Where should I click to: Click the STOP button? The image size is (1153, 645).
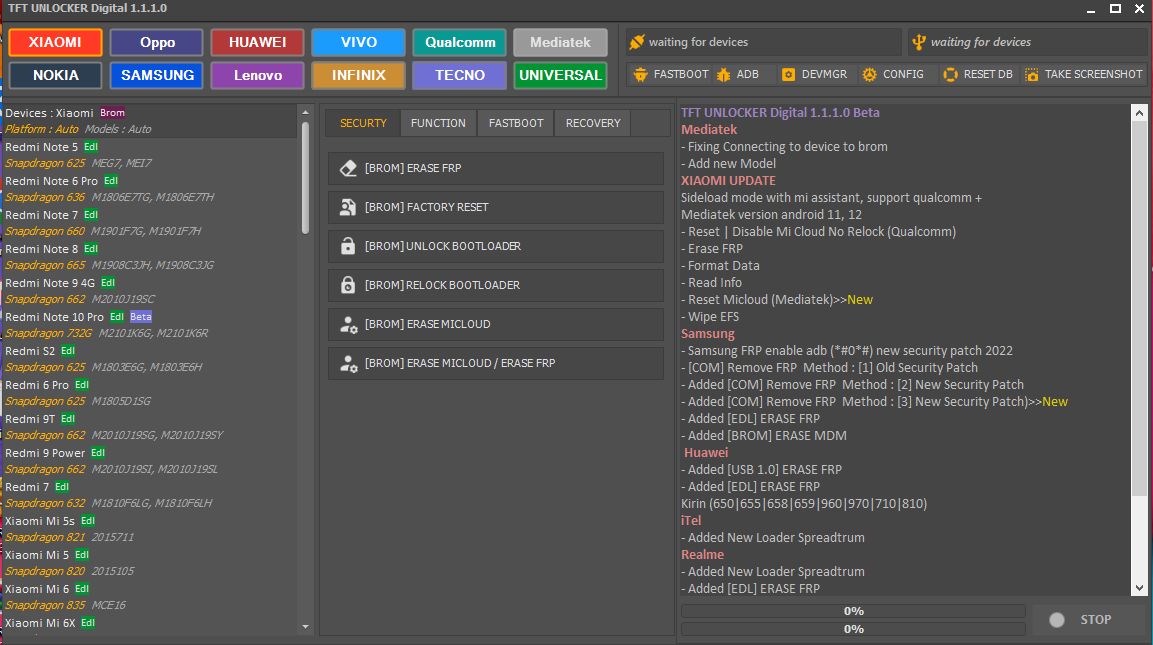pyautogui.click(x=1090, y=620)
